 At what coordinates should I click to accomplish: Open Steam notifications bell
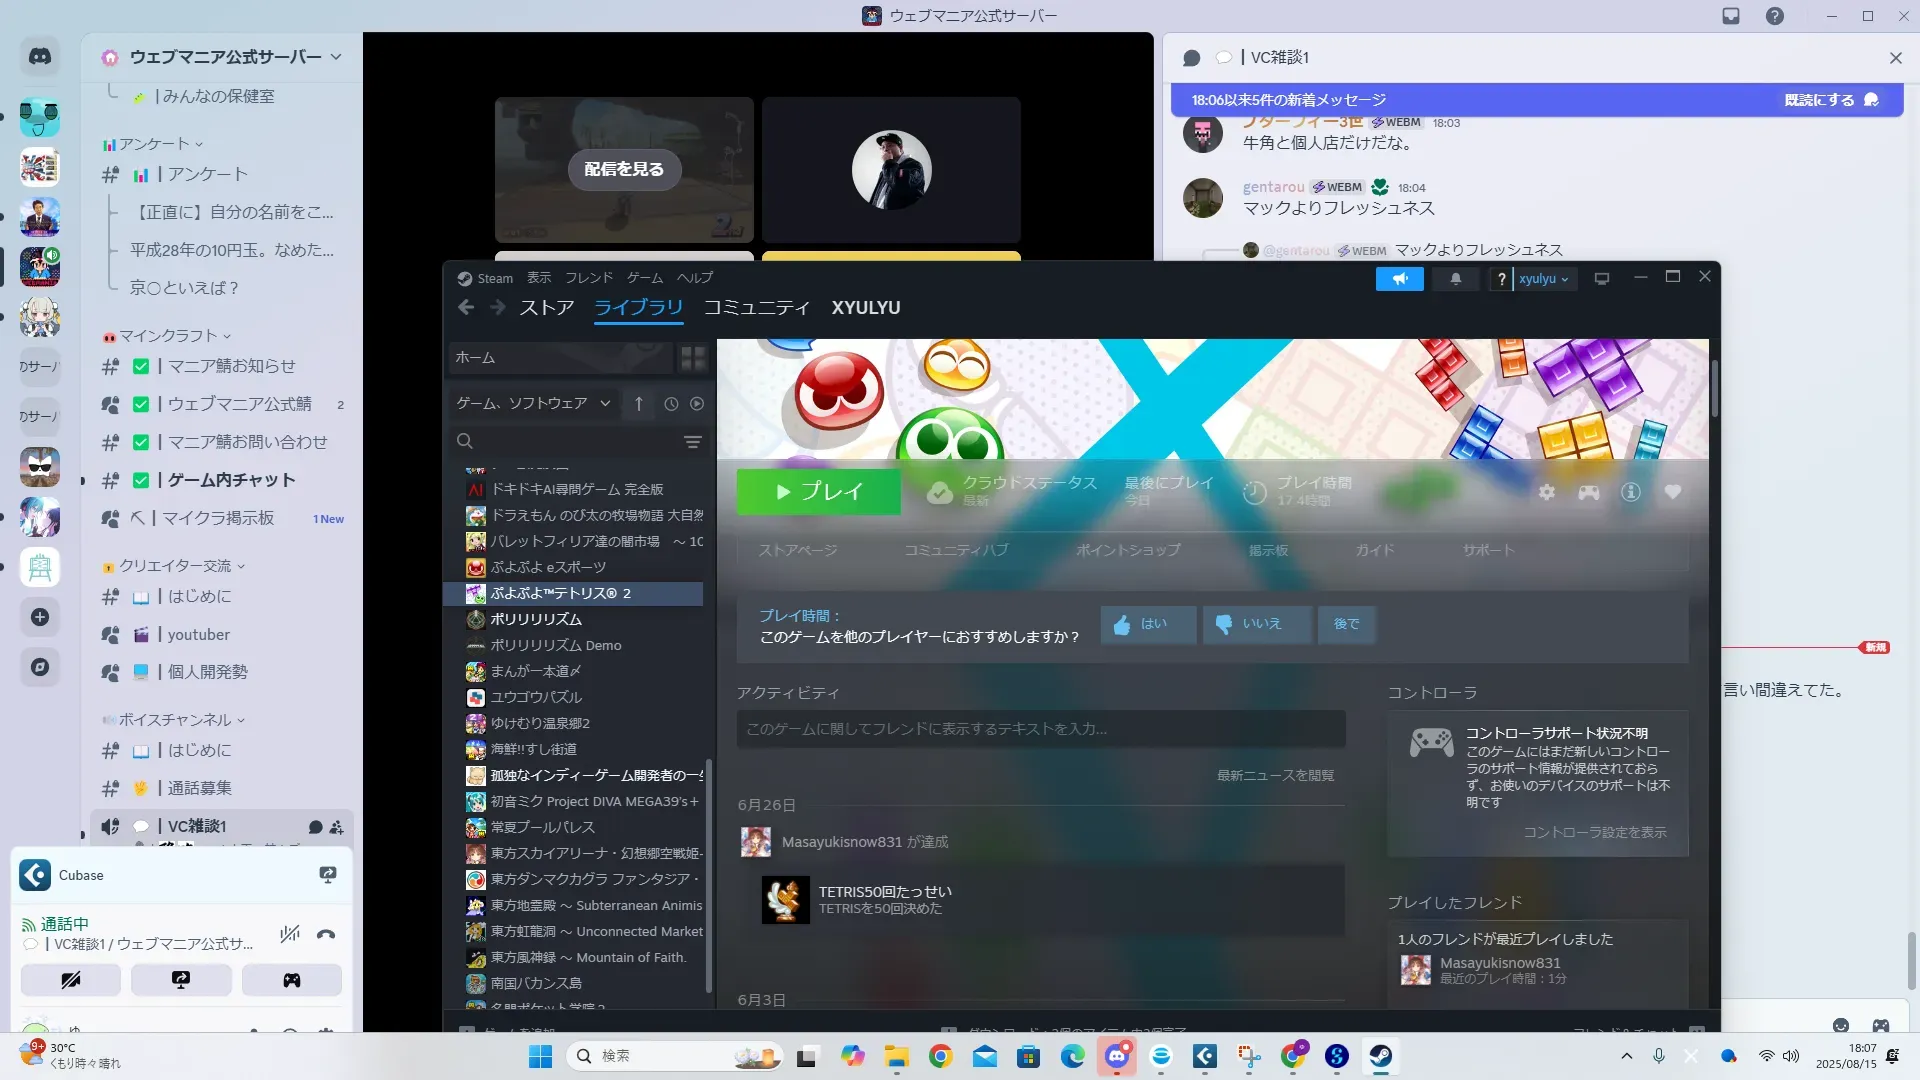pos(1456,279)
